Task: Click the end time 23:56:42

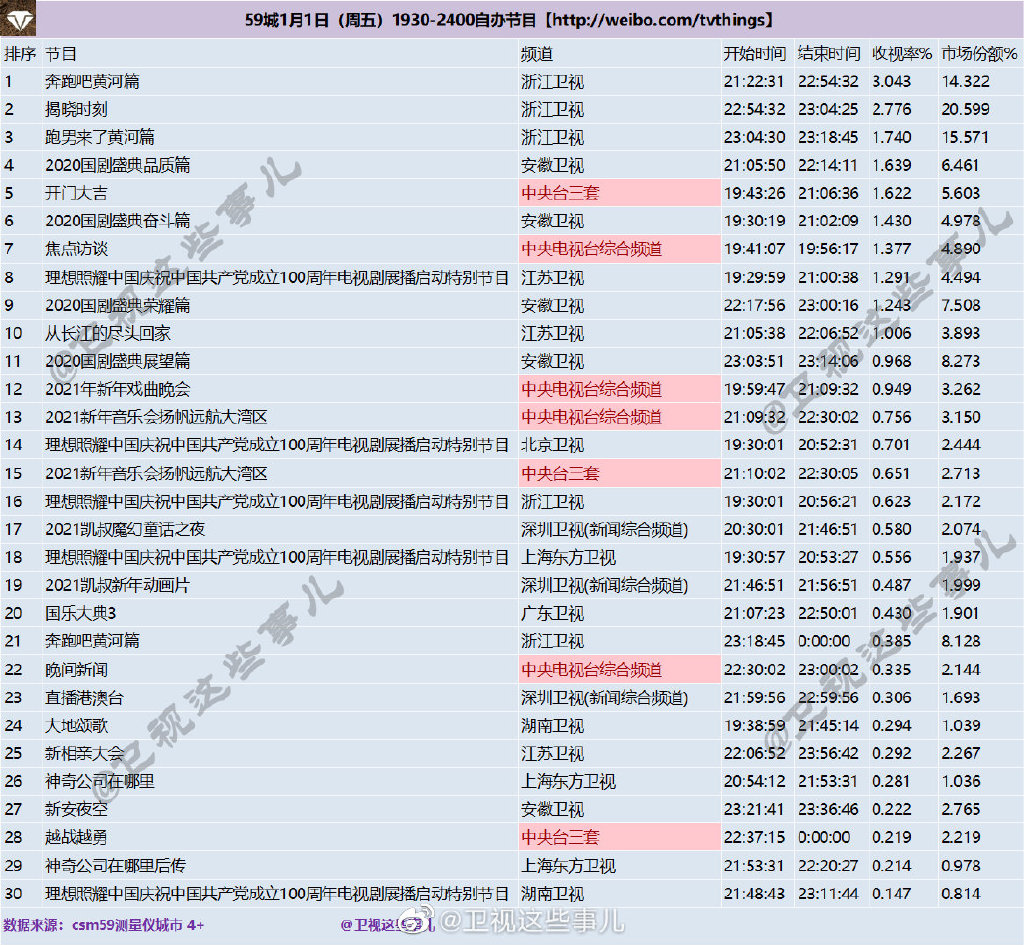Action: (x=828, y=754)
